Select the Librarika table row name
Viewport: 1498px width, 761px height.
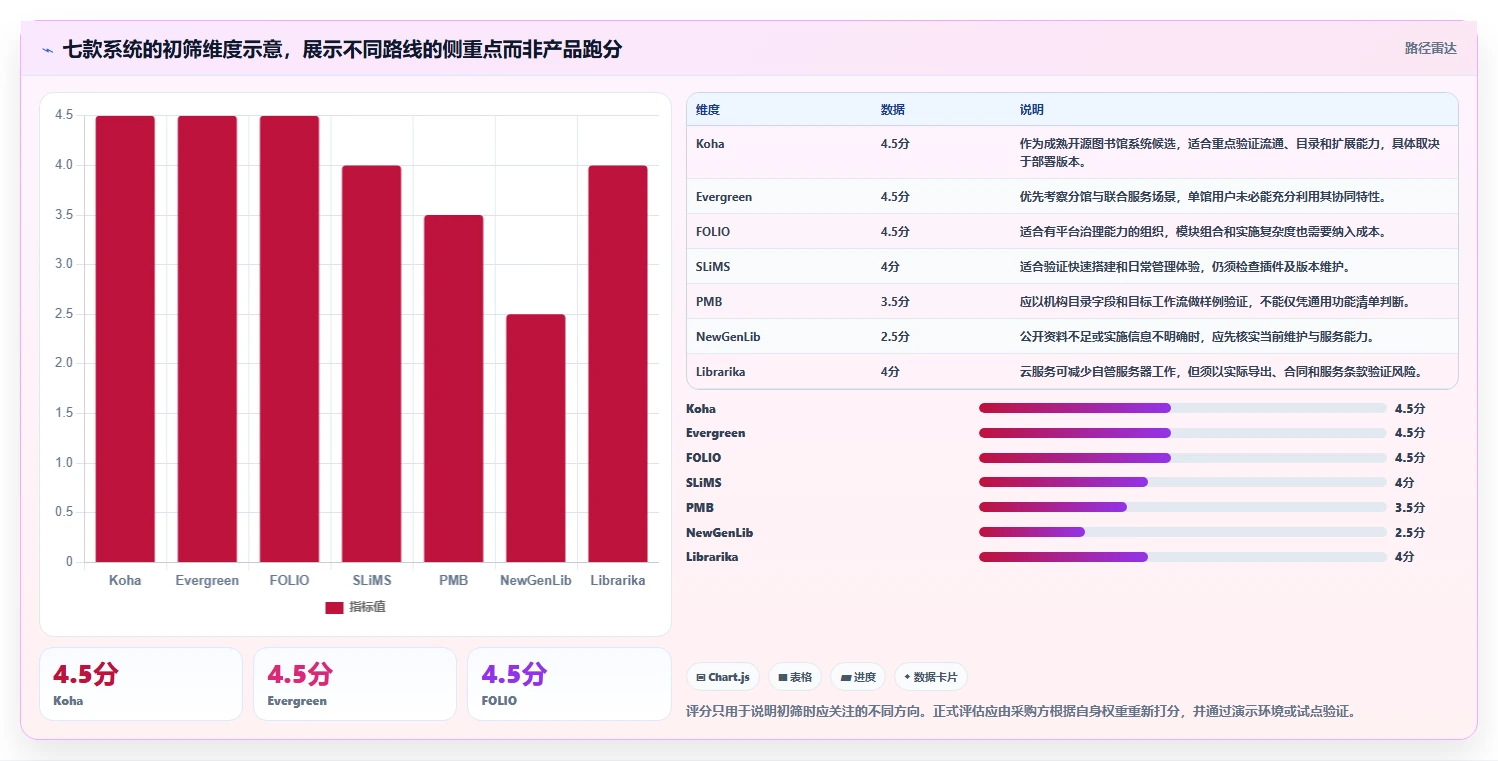click(x=721, y=372)
